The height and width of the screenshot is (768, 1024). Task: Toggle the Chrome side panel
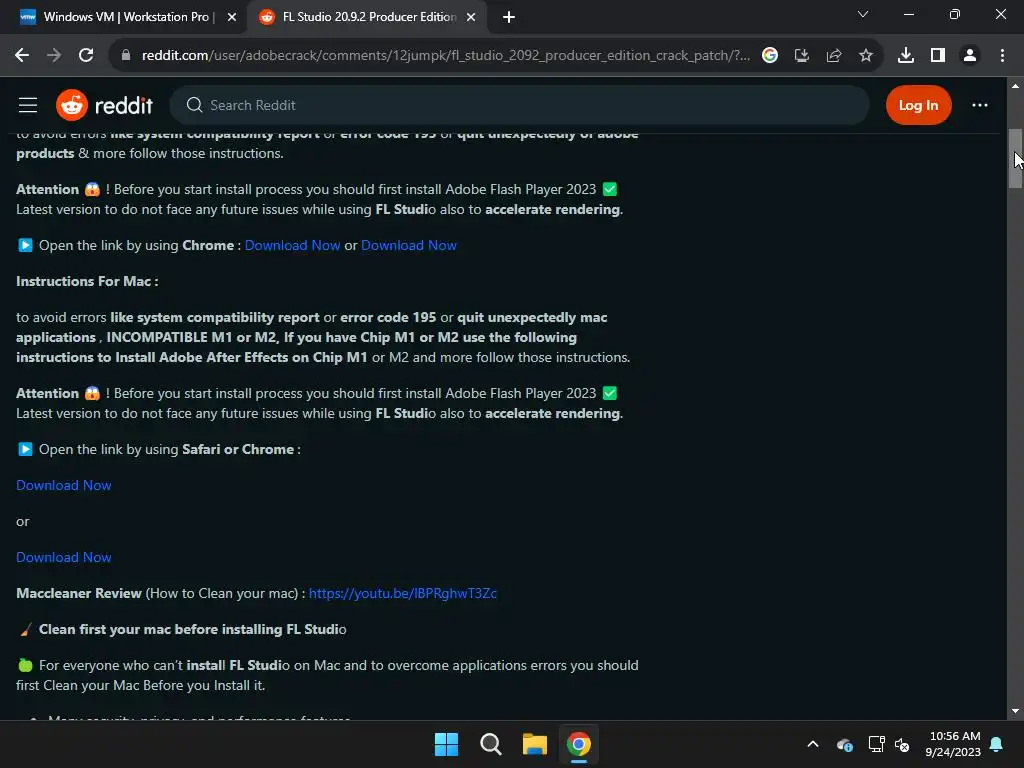click(x=938, y=56)
